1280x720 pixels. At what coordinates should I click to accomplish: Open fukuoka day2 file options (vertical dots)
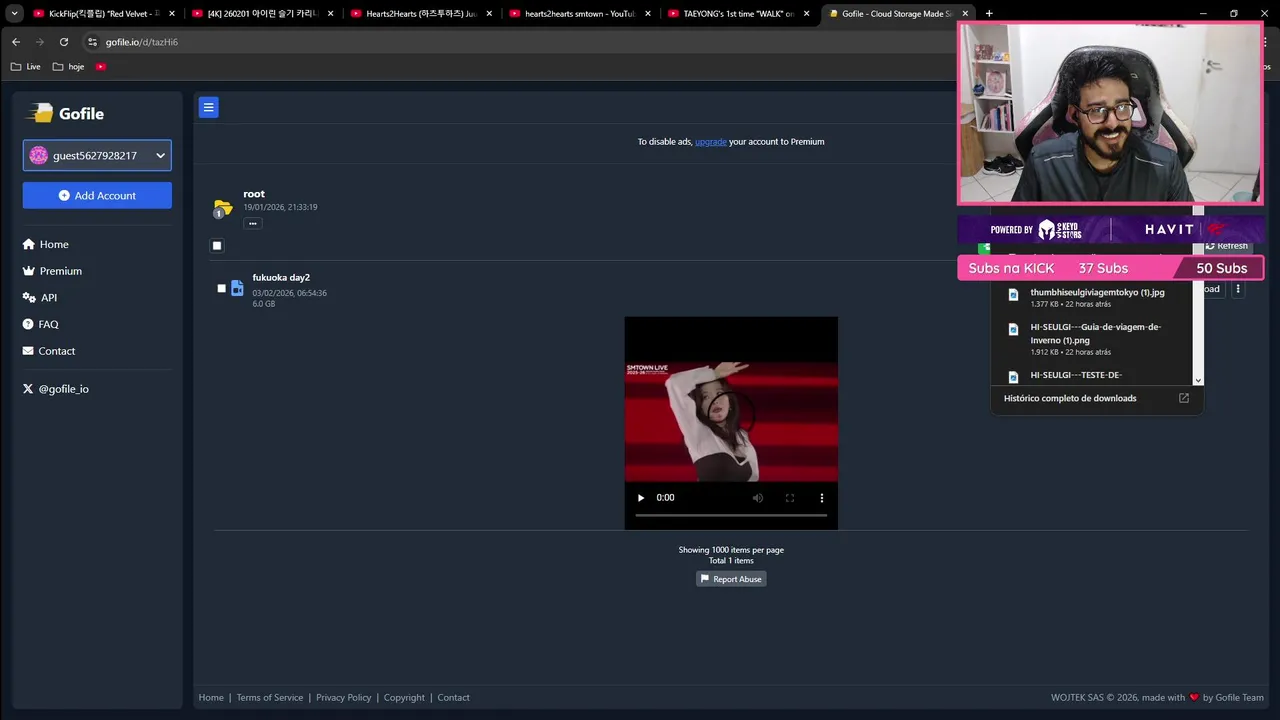(1238, 289)
